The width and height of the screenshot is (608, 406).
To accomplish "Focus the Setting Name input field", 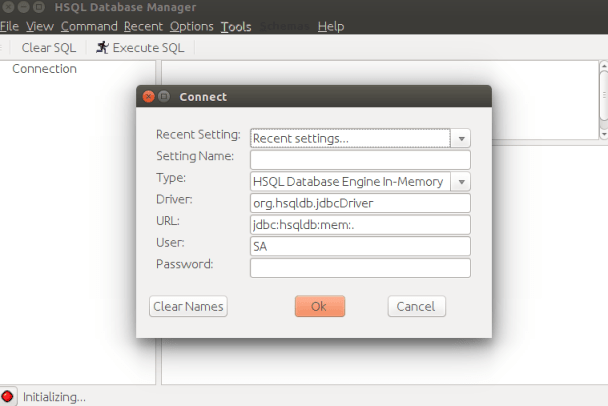I will (359, 160).
